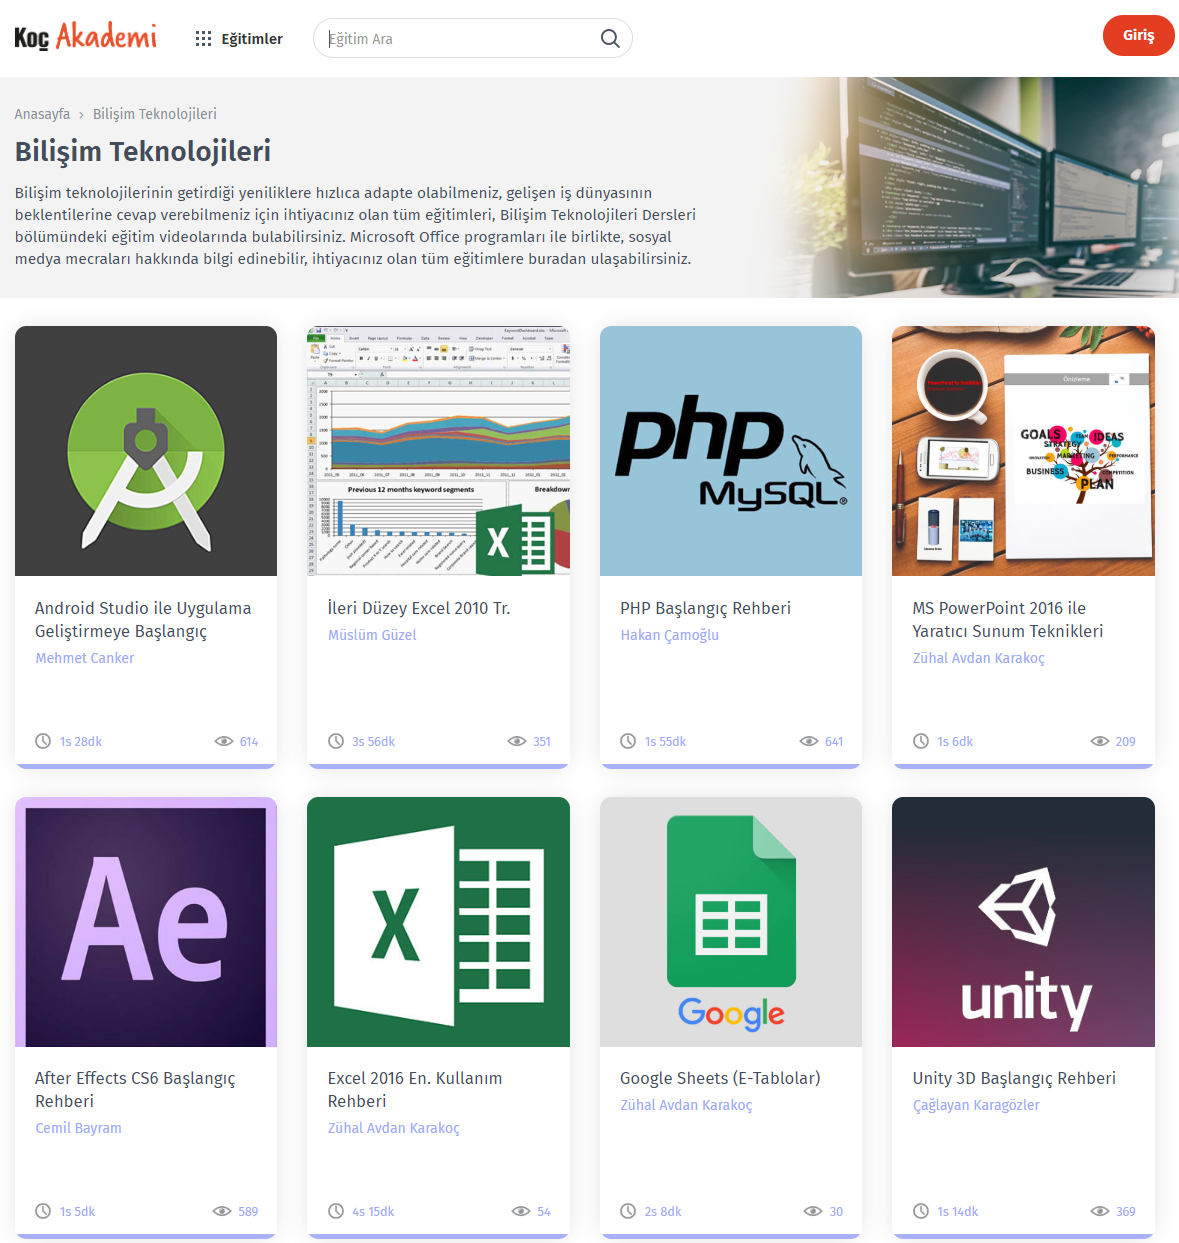Click view count 641
This screenshot has height=1243, width=1179.
pos(834,742)
